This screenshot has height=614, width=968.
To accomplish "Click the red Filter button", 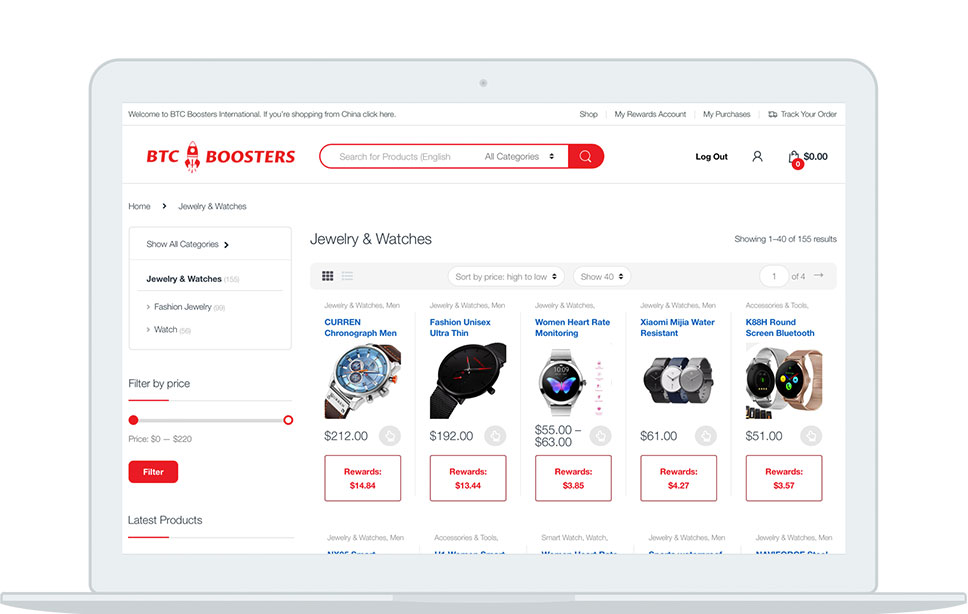I will coord(153,472).
